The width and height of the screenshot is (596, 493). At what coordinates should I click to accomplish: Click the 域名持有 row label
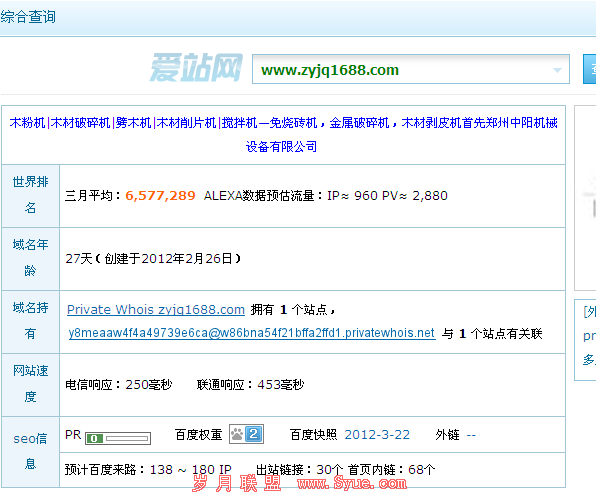pos(30,321)
